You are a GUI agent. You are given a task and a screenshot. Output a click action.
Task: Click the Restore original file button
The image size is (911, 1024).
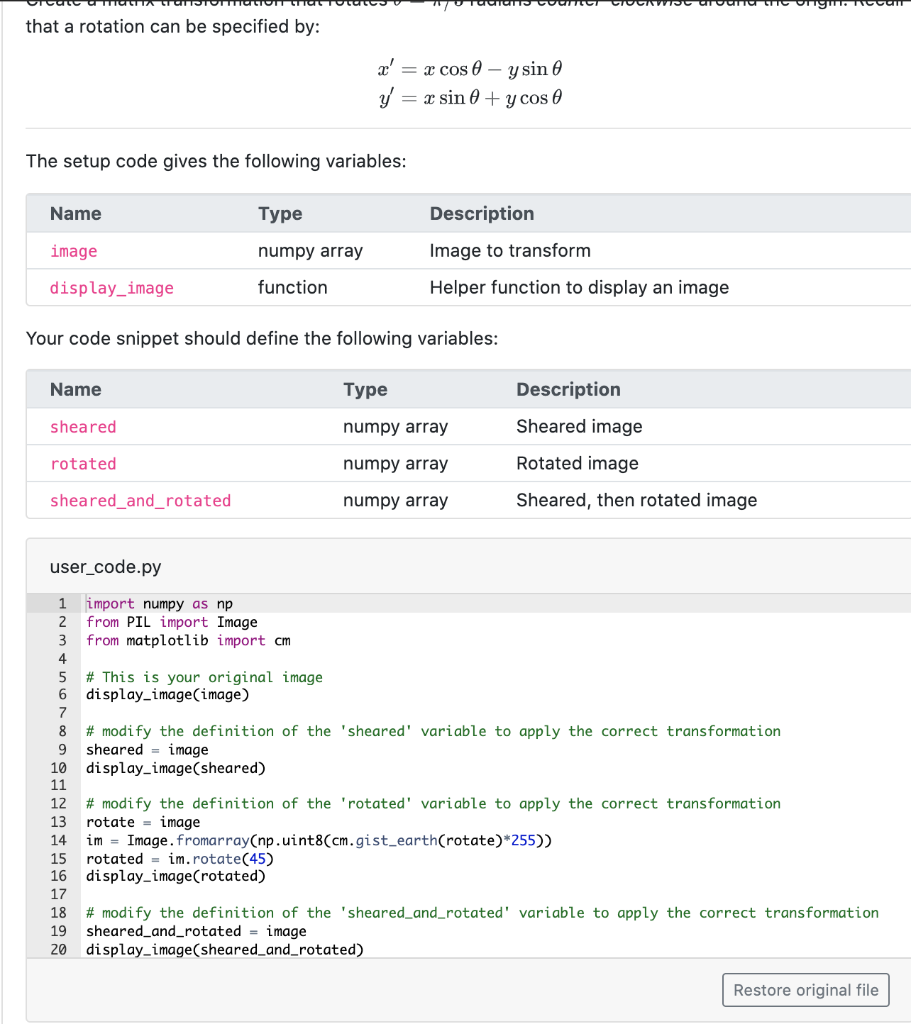click(x=805, y=990)
